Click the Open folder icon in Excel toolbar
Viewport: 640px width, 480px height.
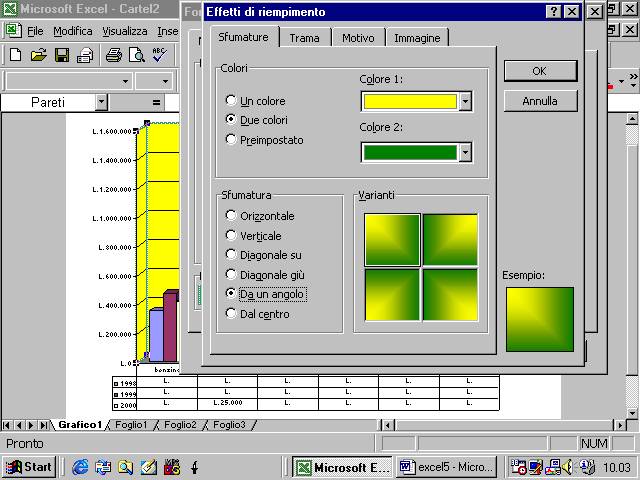(x=39, y=55)
